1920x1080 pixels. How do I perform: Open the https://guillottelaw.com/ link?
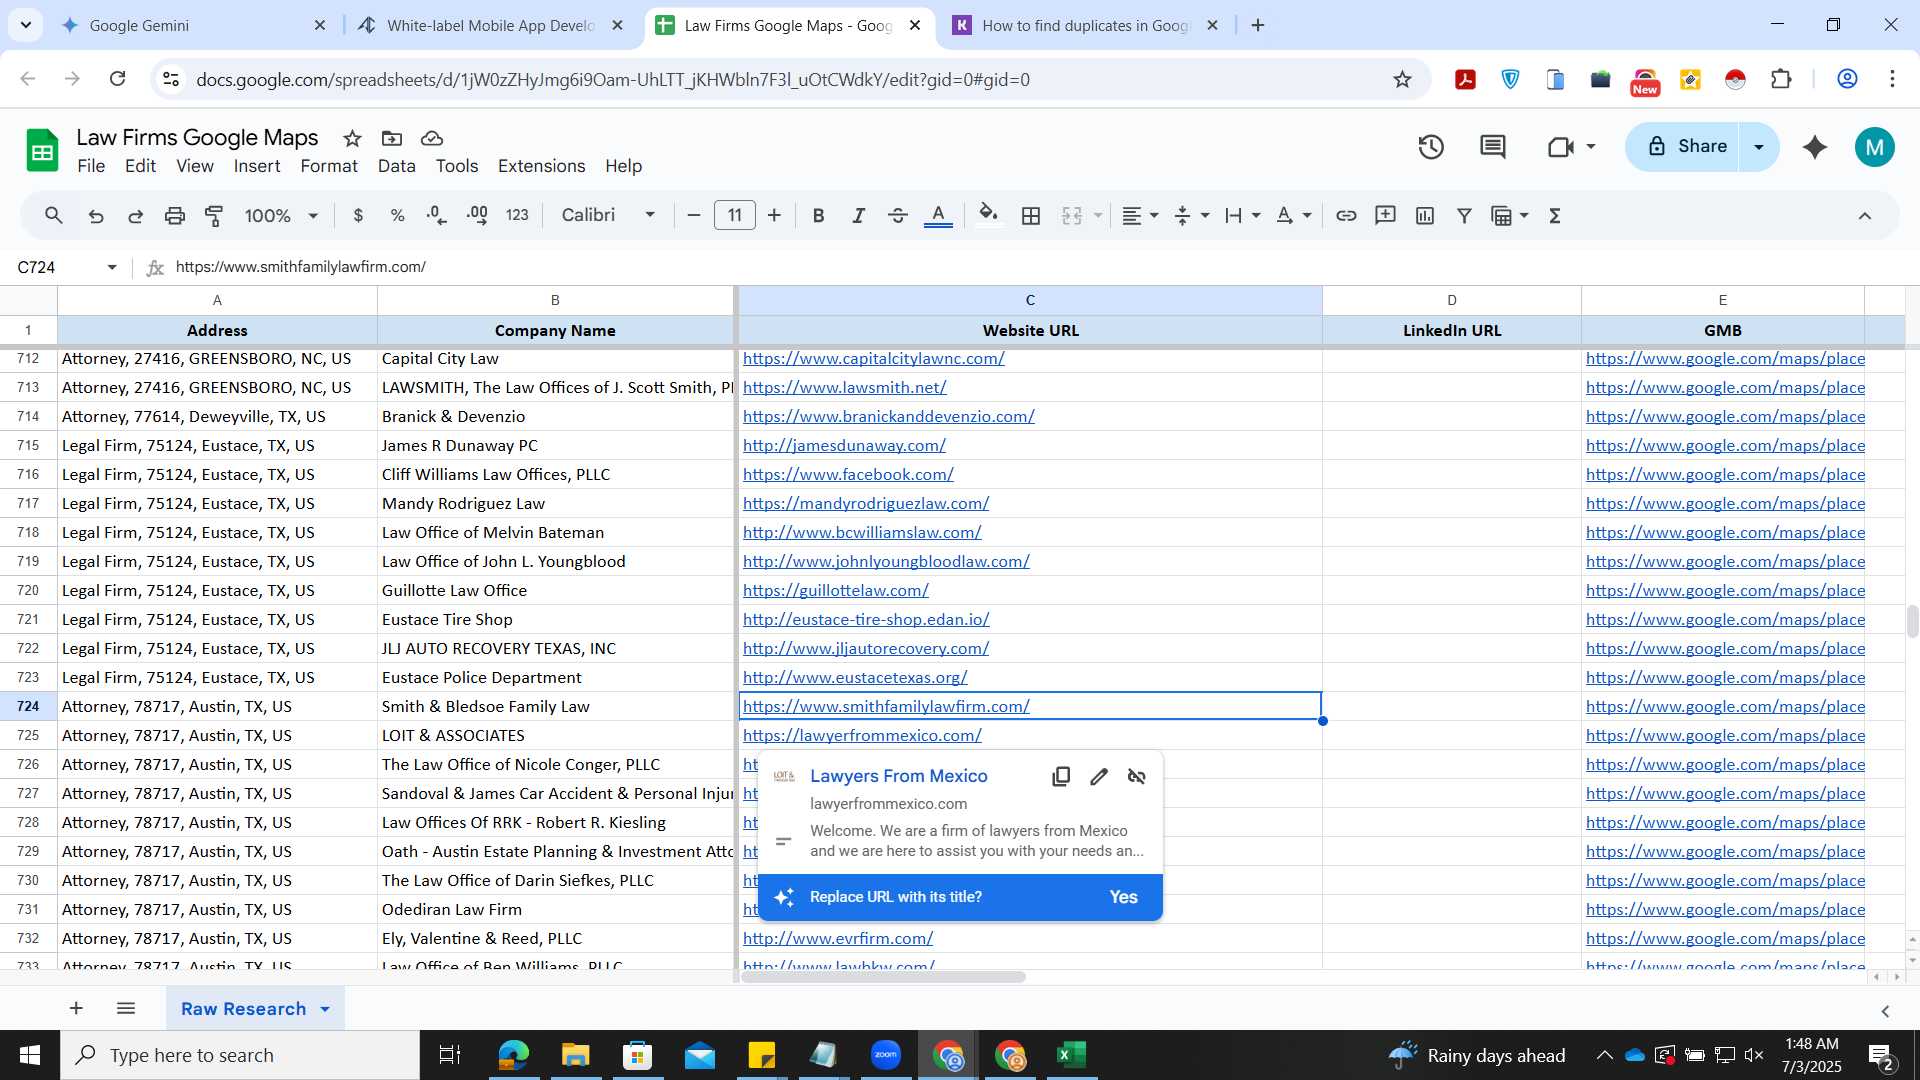pyautogui.click(x=835, y=590)
